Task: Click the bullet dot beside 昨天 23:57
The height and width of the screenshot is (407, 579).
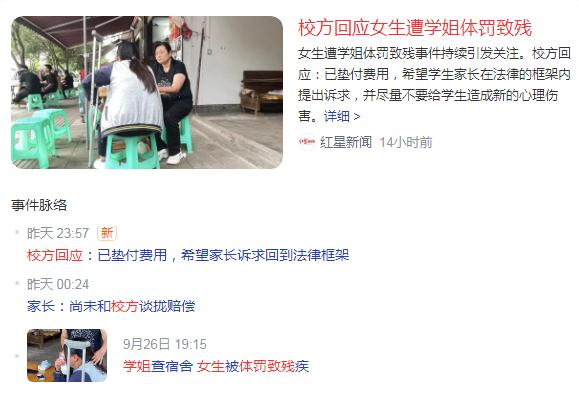Action: click(x=17, y=232)
